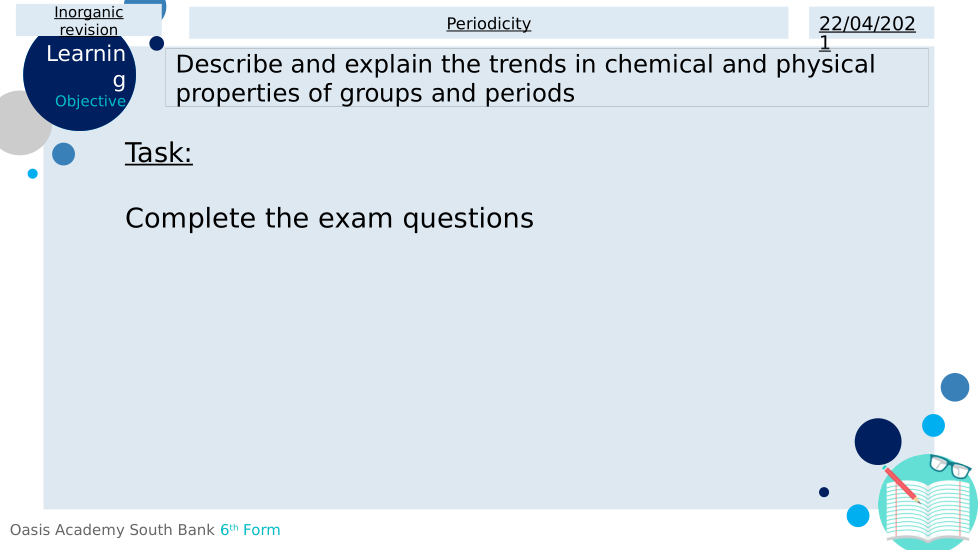Click the small navy dot beside objective box
Image resolution: width=978 pixels, height=550 pixels.
157,43
